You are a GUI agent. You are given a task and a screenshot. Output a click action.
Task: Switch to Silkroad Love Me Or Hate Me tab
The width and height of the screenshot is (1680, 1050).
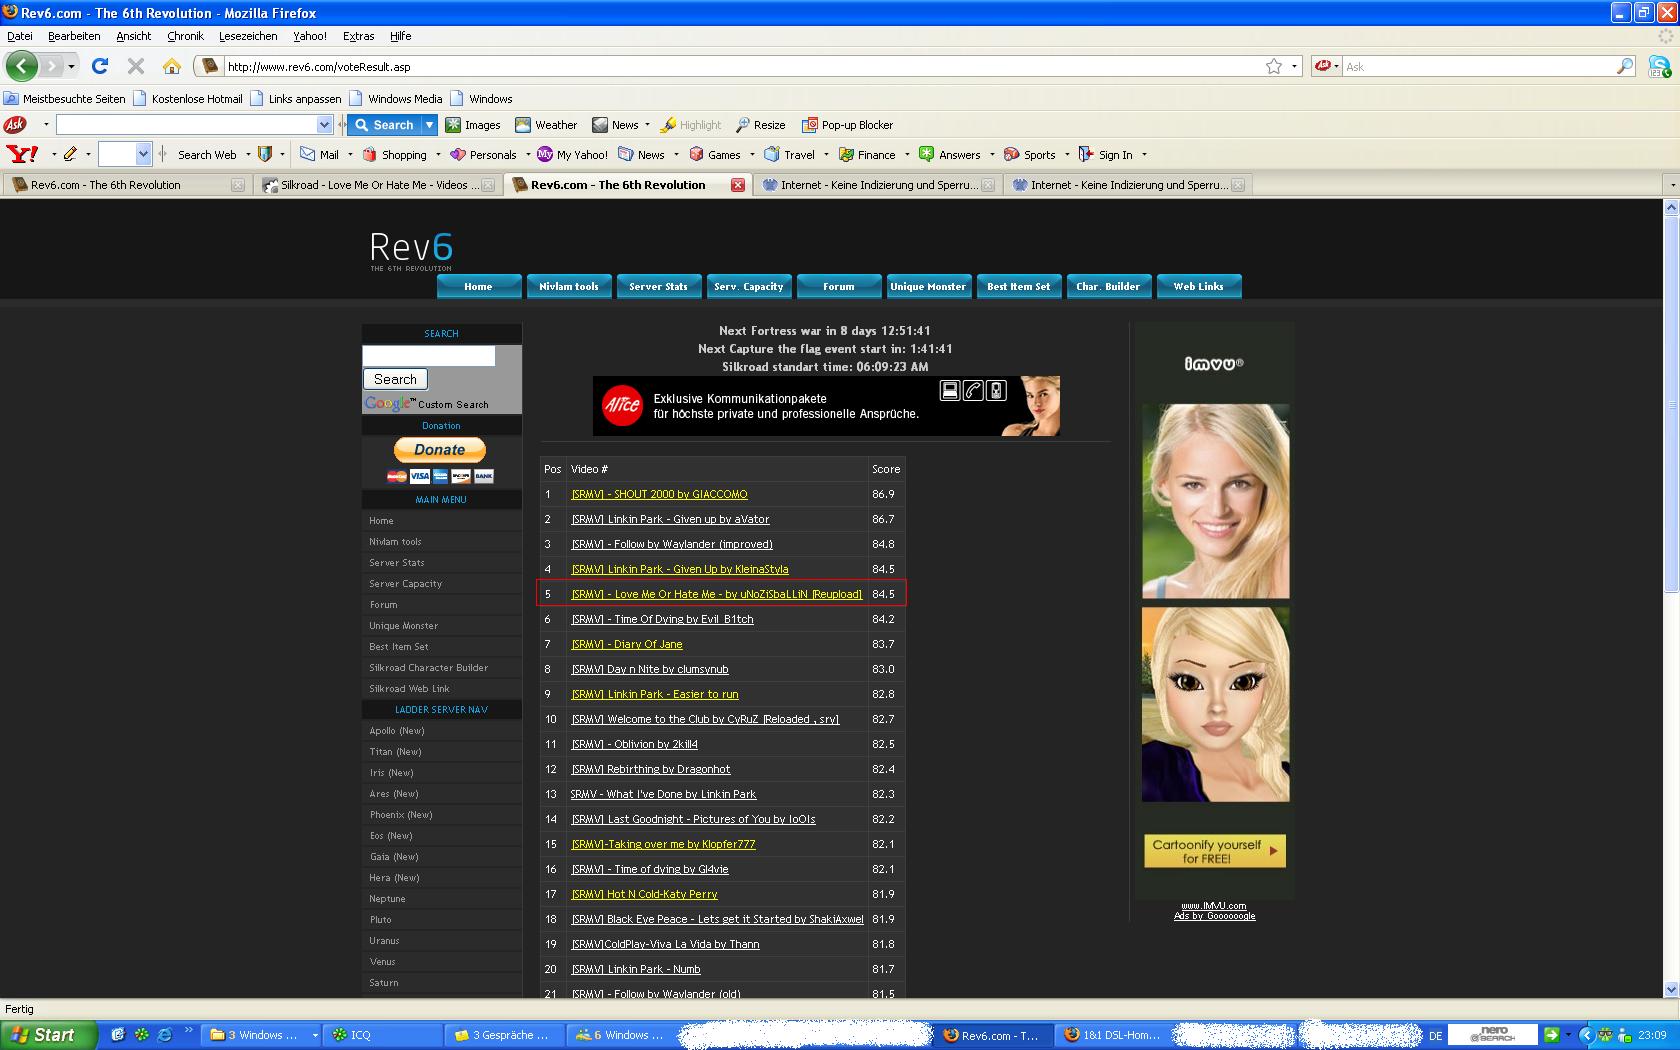point(374,185)
